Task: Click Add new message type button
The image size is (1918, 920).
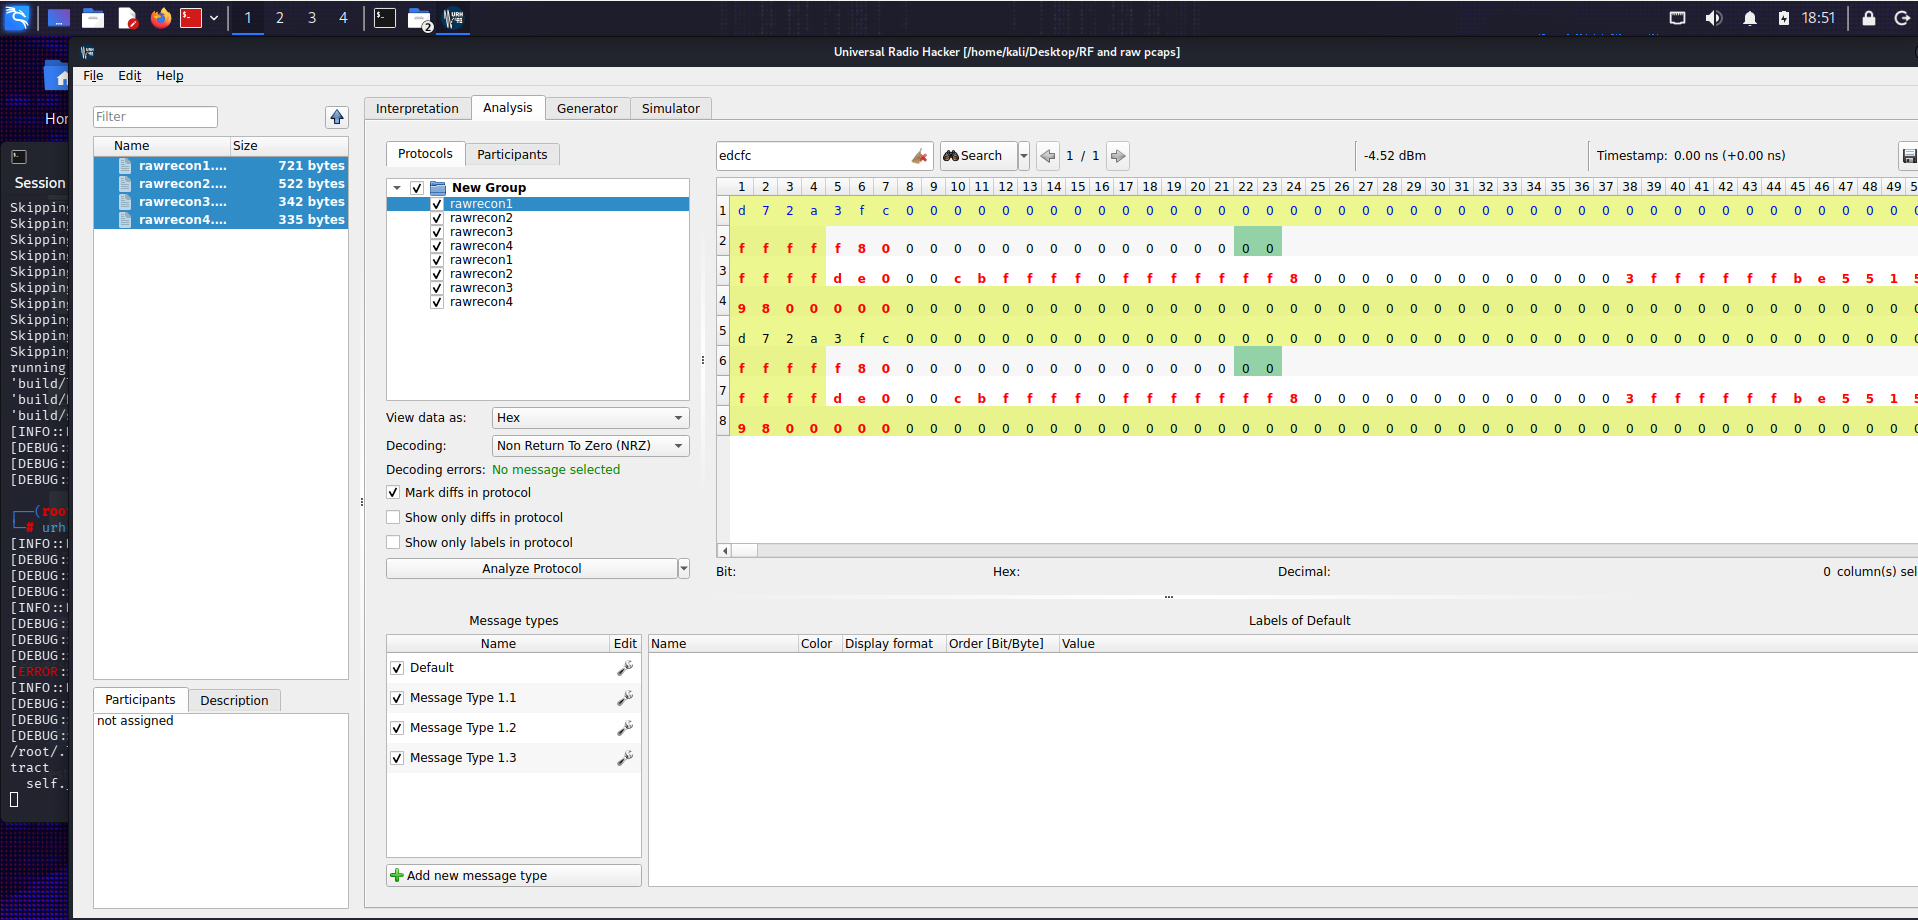Action: tap(514, 876)
